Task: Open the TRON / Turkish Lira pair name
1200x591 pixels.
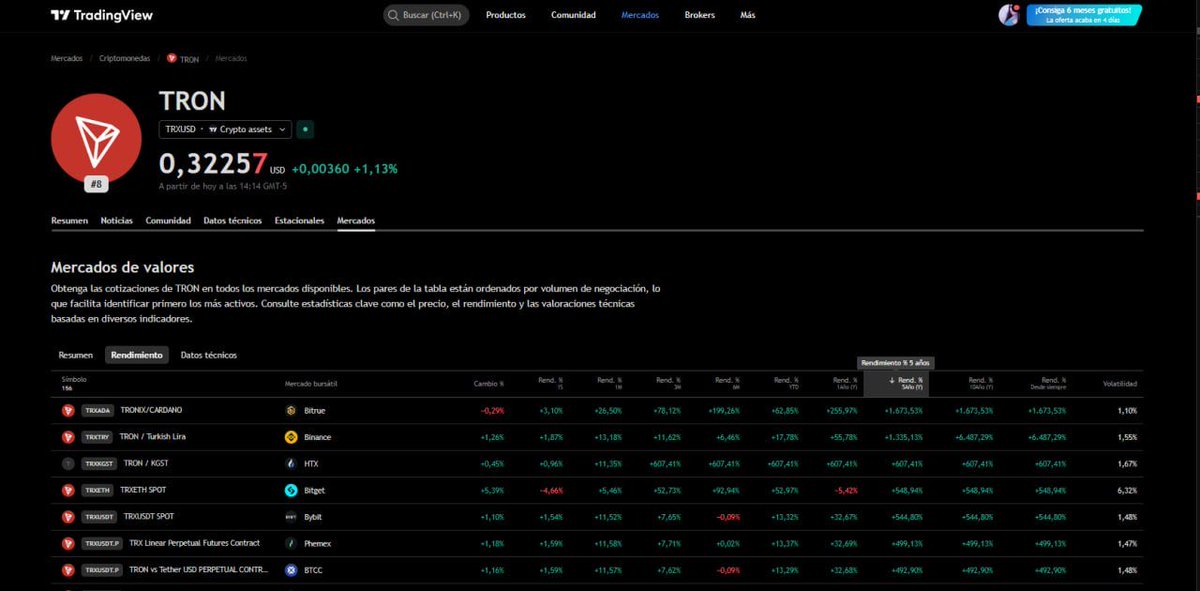Action: (x=152, y=437)
